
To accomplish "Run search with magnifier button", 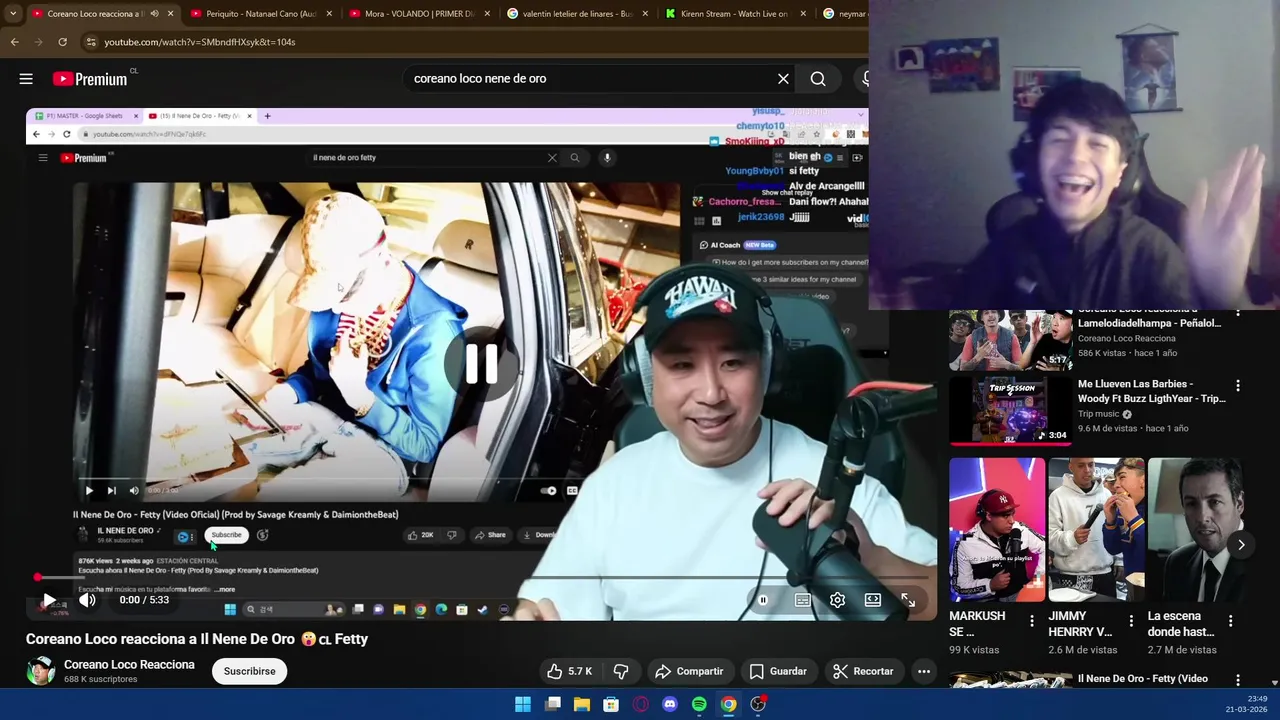I will pos(818,79).
